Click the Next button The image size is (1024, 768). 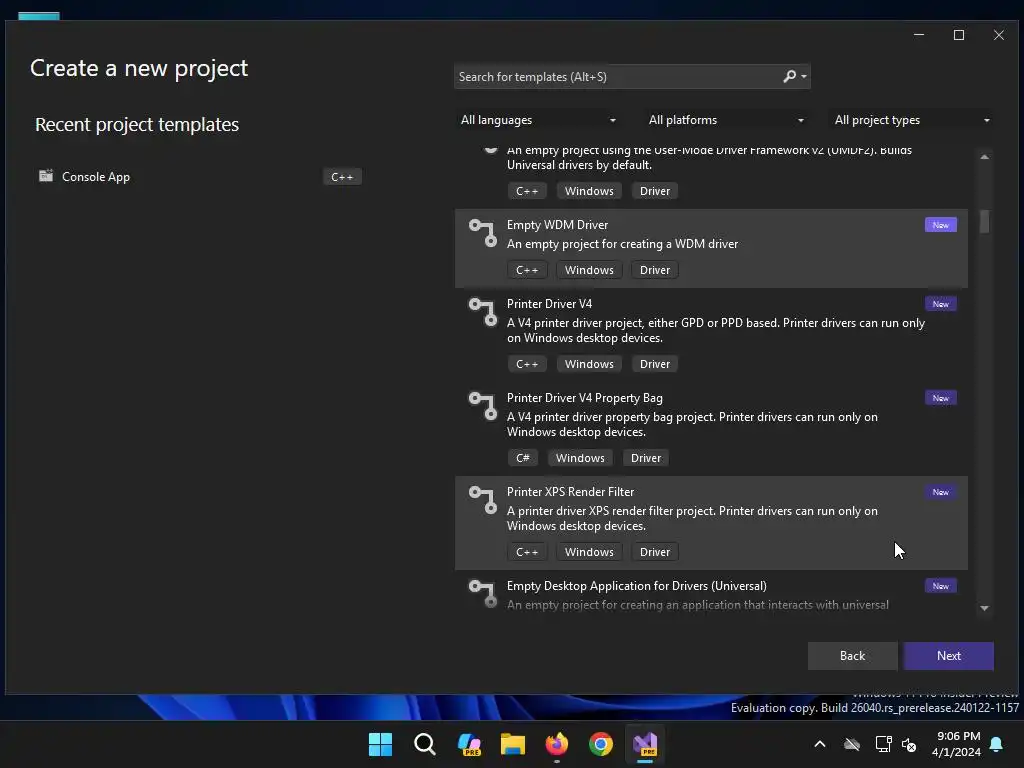949,656
